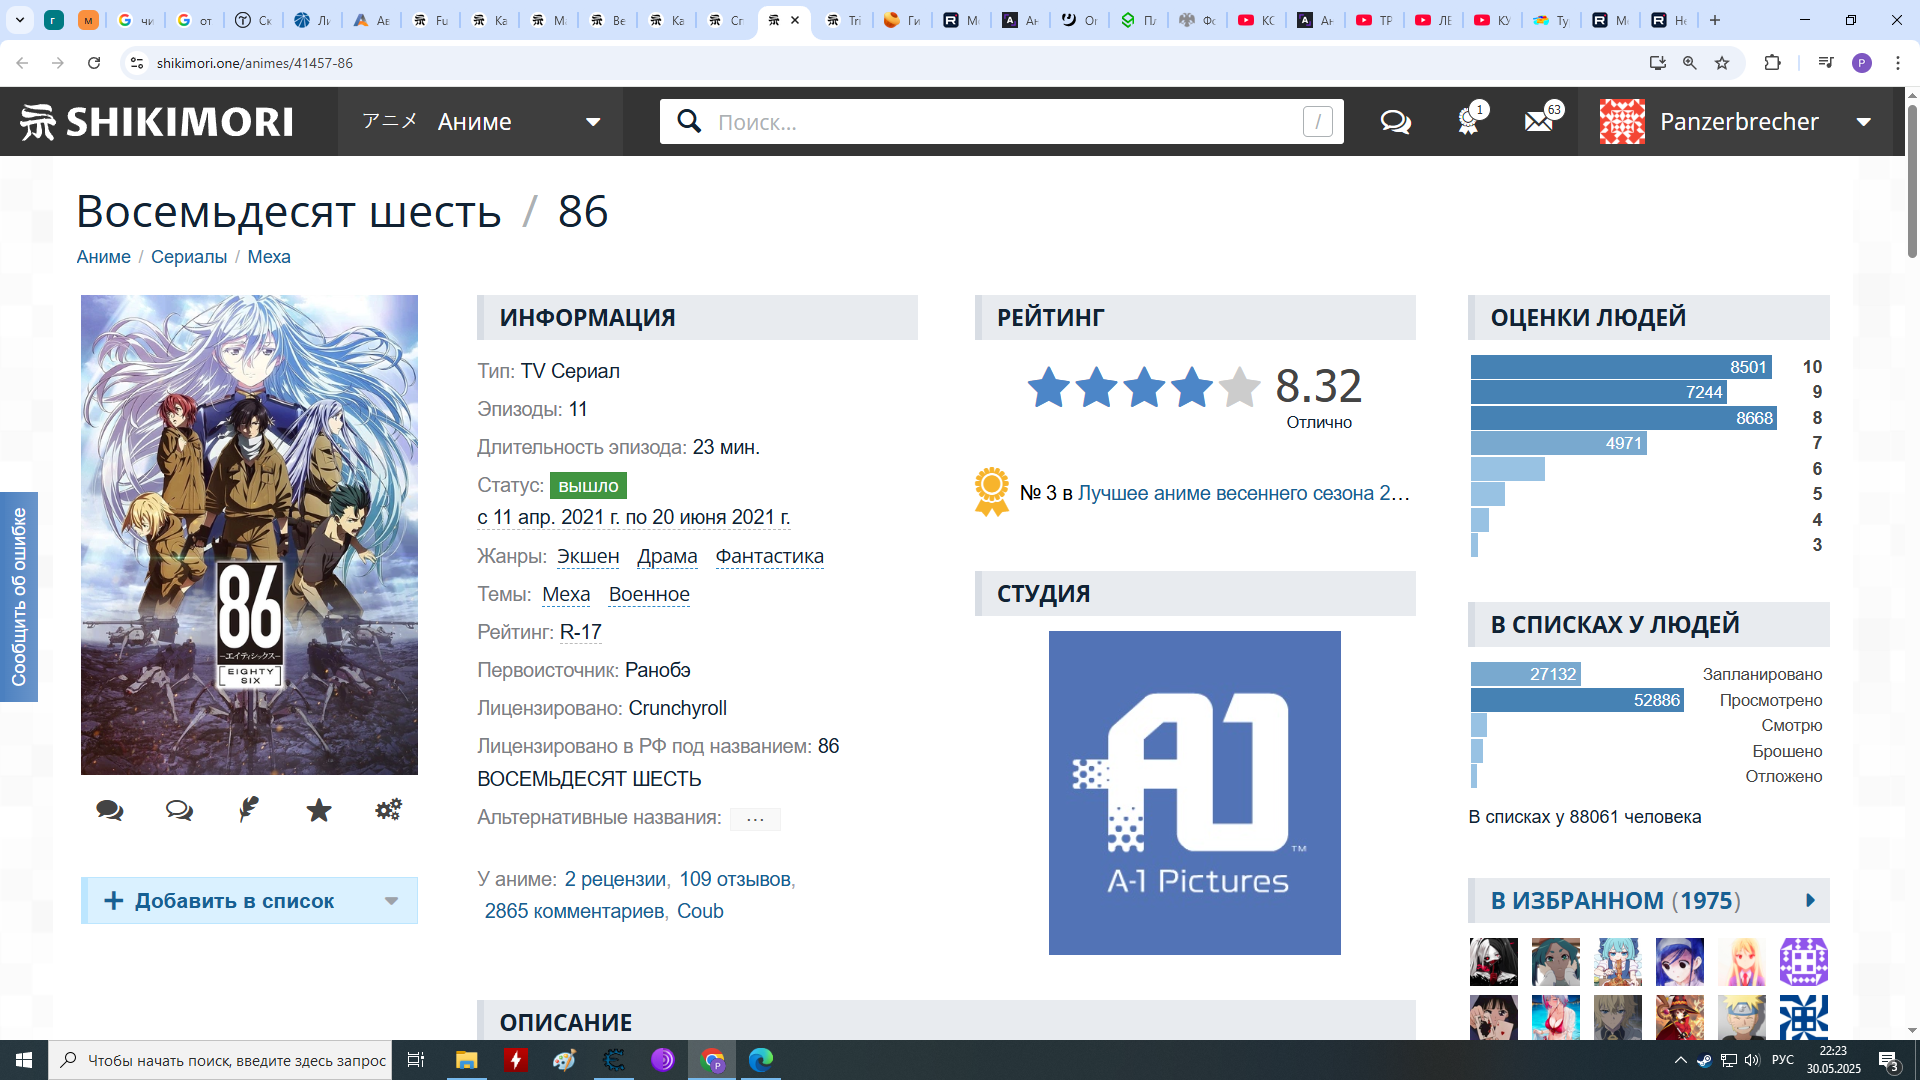1920x1080 pixels.
Task: Click the award ribbon icon near № 3
Action: [x=992, y=492]
